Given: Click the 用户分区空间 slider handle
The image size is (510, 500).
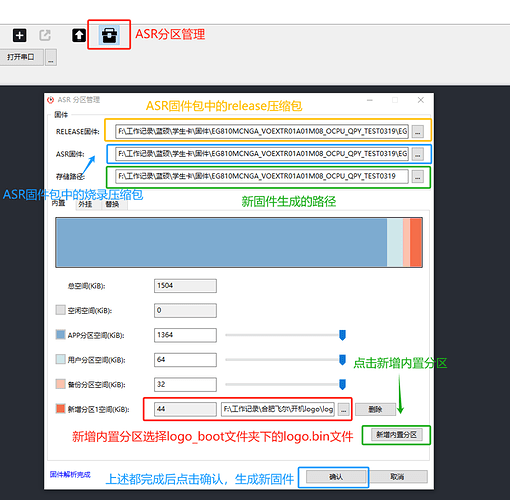Looking at the screenshot, I should [x=342, y=360].
